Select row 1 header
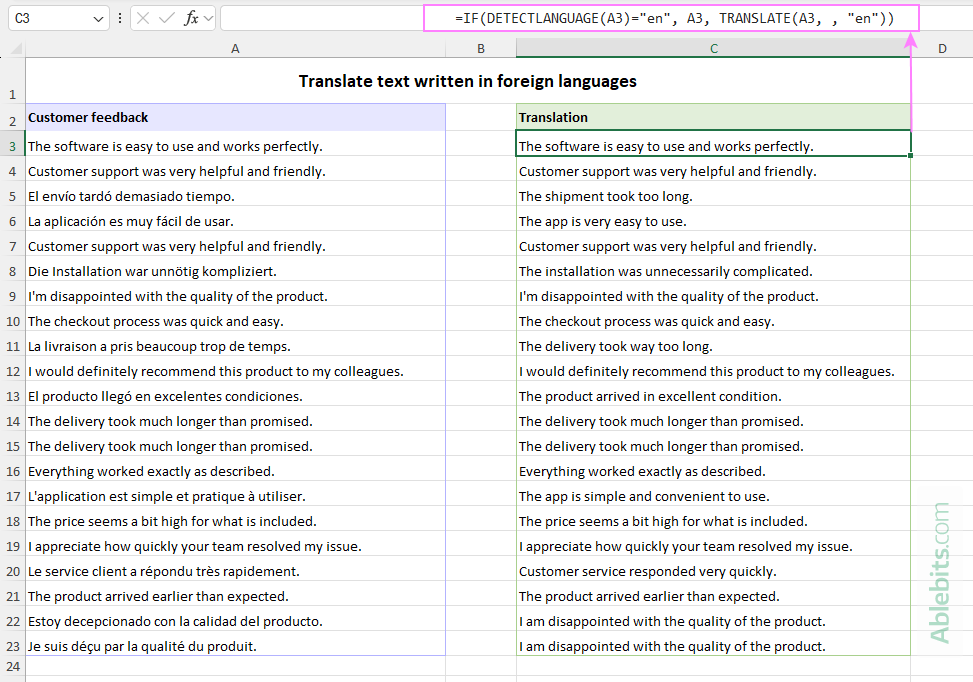This screenshot has width=973, height=682. pyautogui.click(x=12, y=81)
